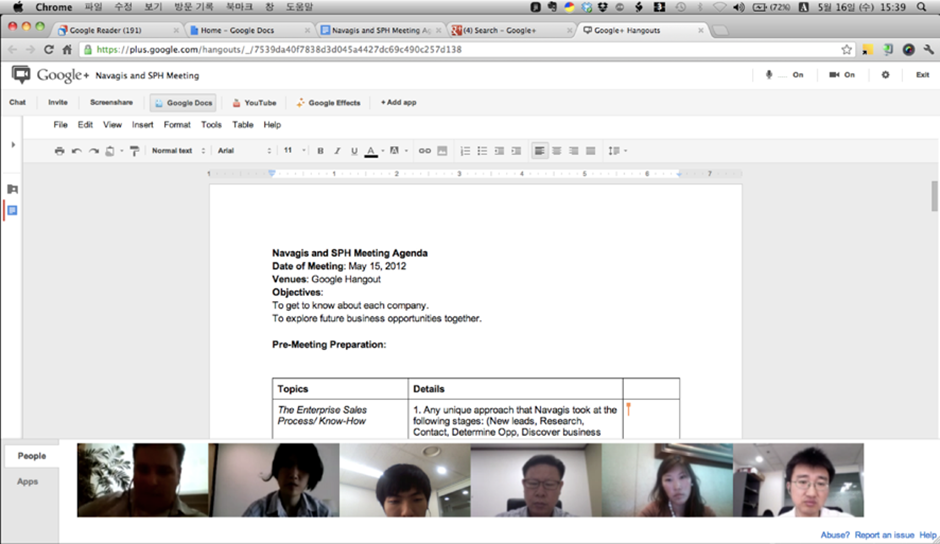
Task: Select justified text alignment
Action: pos(590,151)
